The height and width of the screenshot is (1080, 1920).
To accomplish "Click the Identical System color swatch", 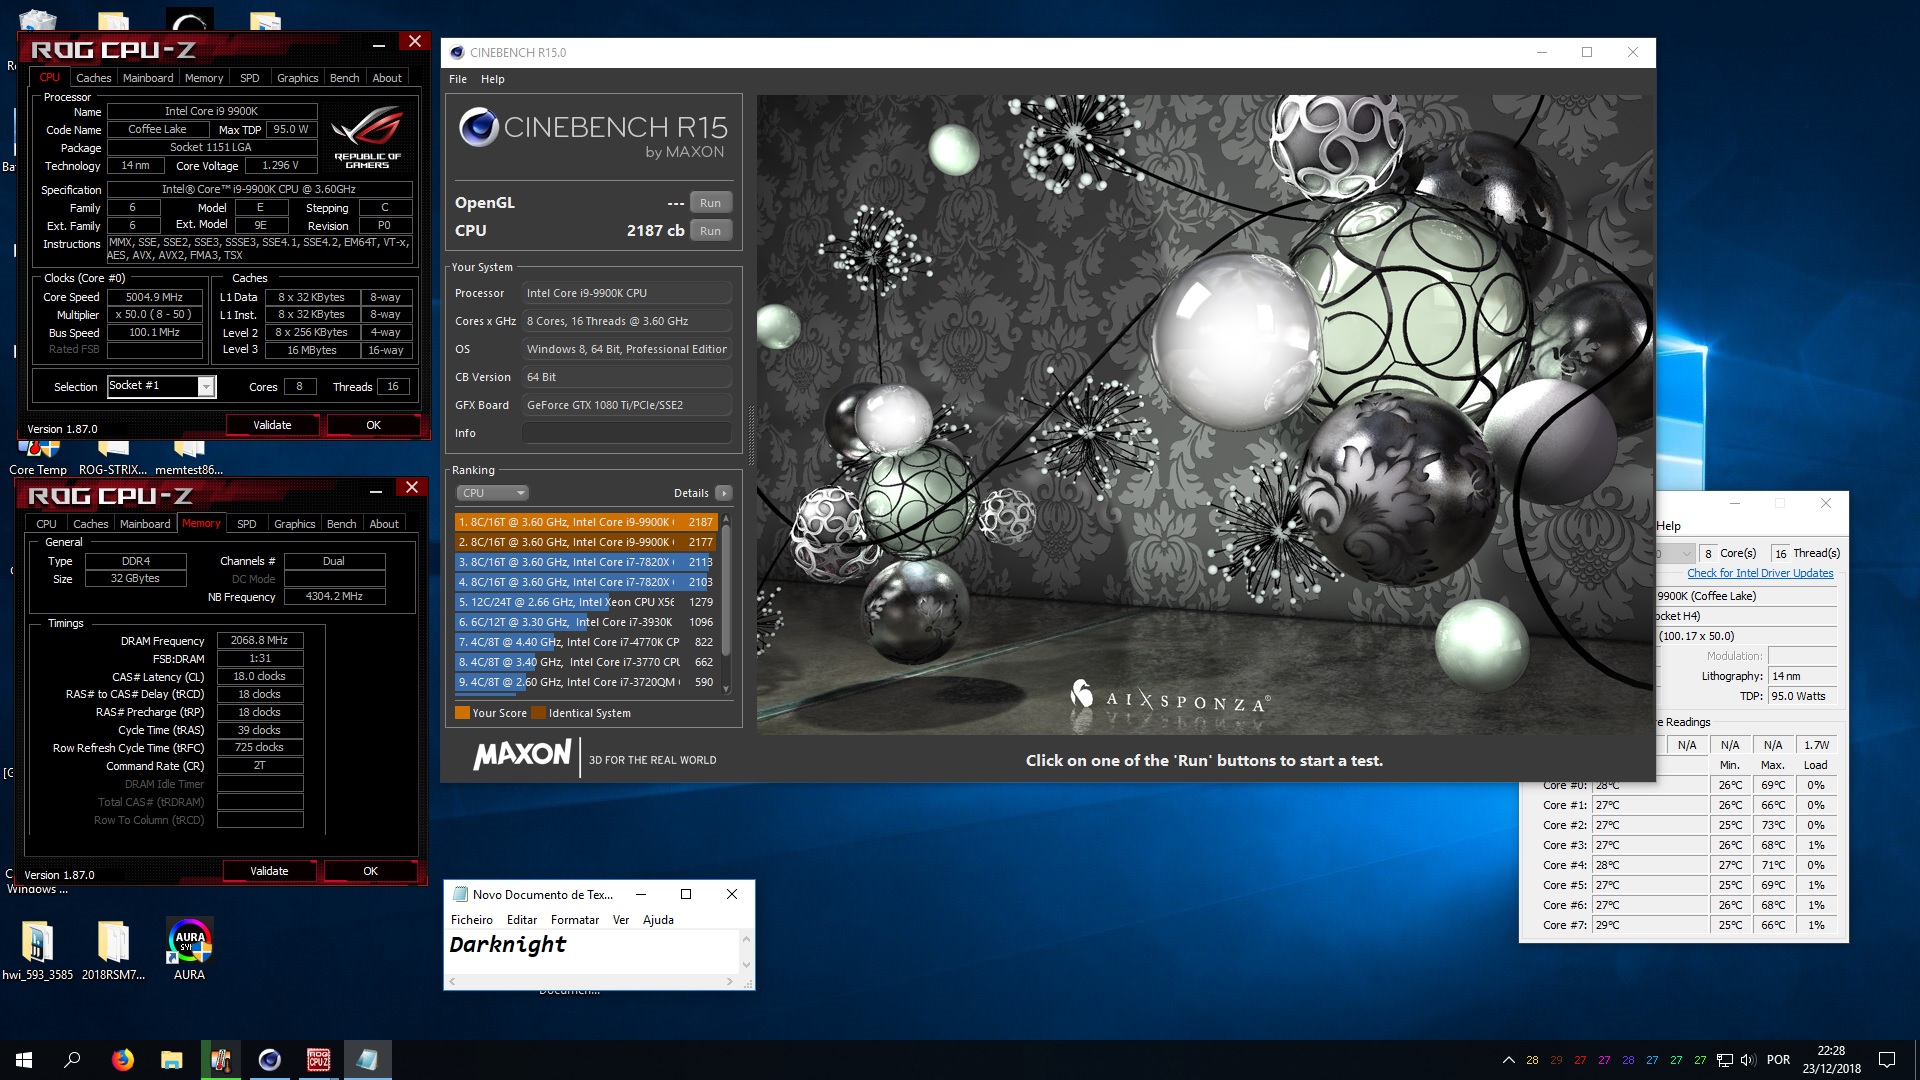I will click(x=538, y=713).
